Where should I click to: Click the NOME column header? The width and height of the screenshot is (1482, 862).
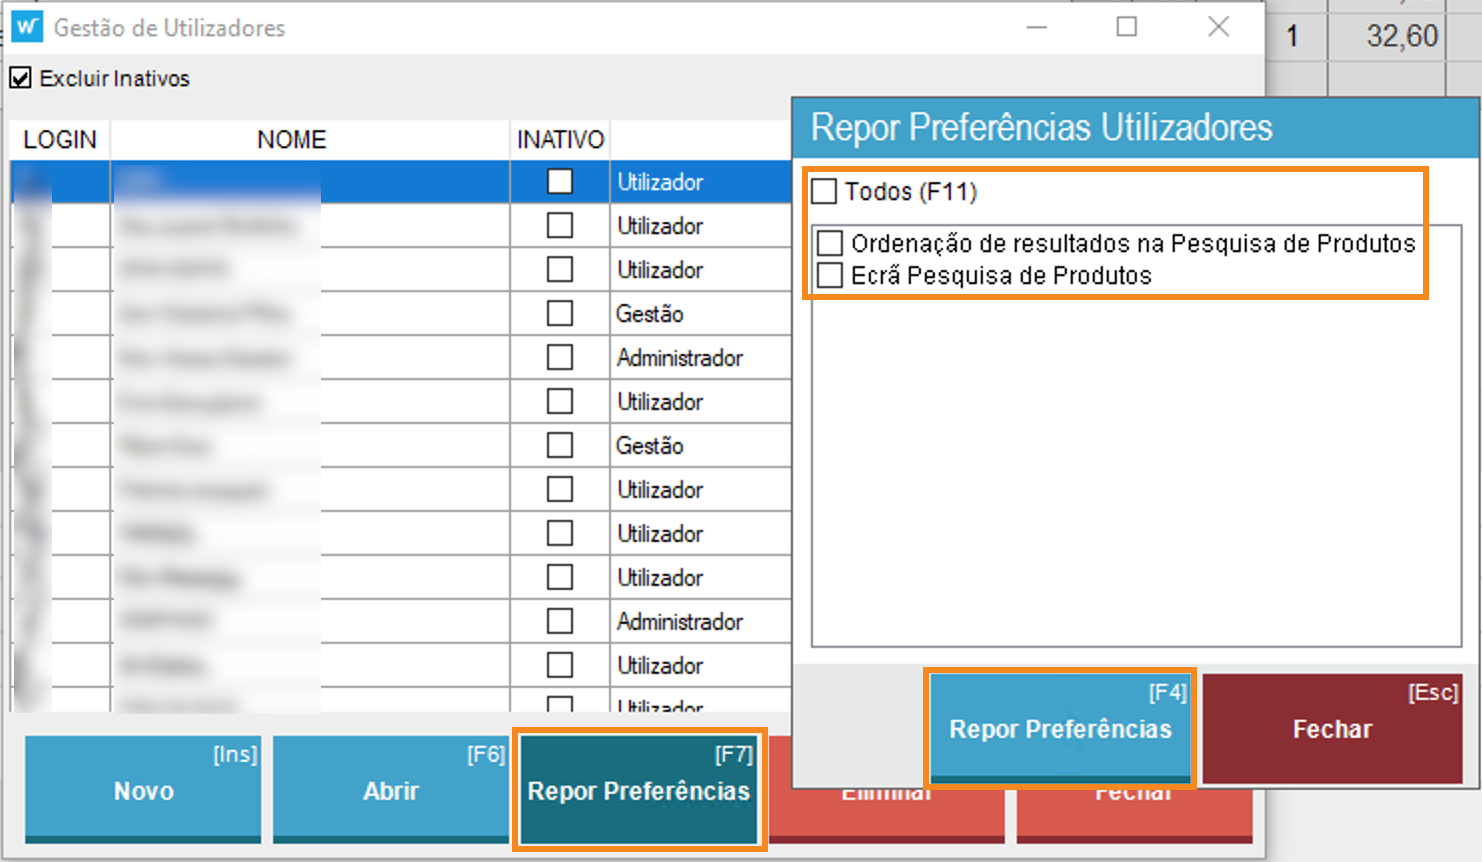click(x=291, y=140)
